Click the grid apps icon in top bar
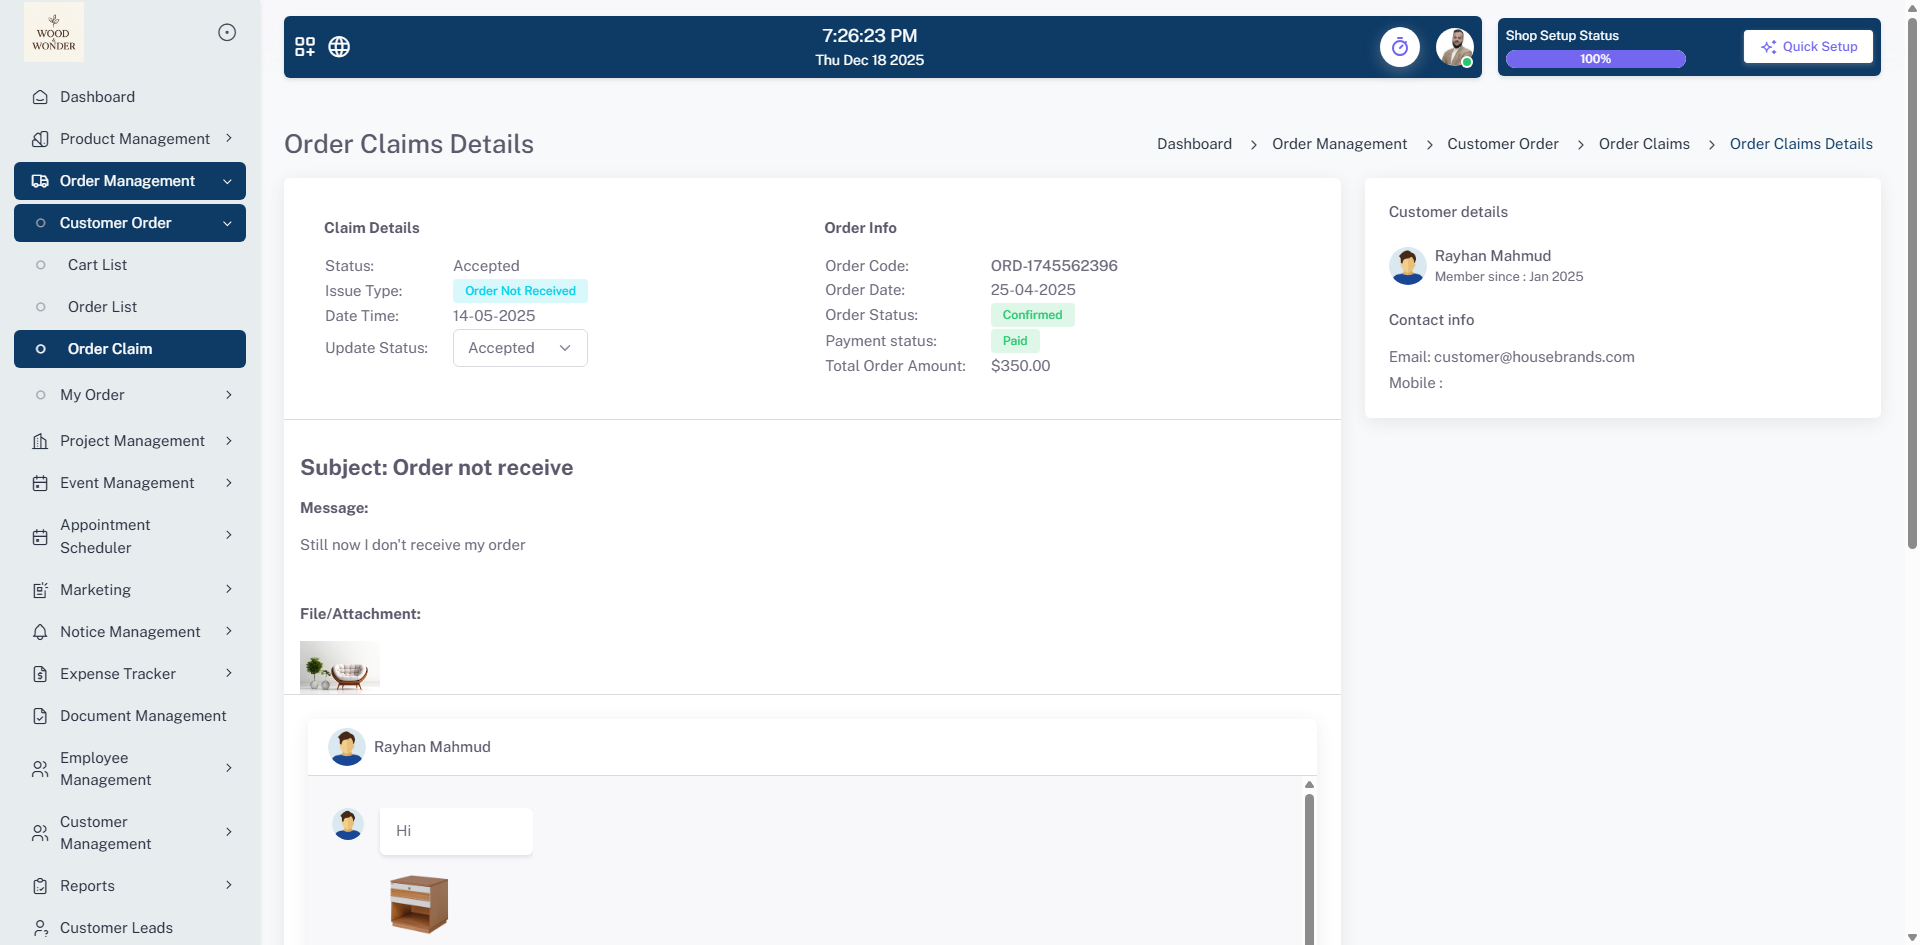Image resolution: width=1920 pixels, height=945 pixels. (305, 47)
